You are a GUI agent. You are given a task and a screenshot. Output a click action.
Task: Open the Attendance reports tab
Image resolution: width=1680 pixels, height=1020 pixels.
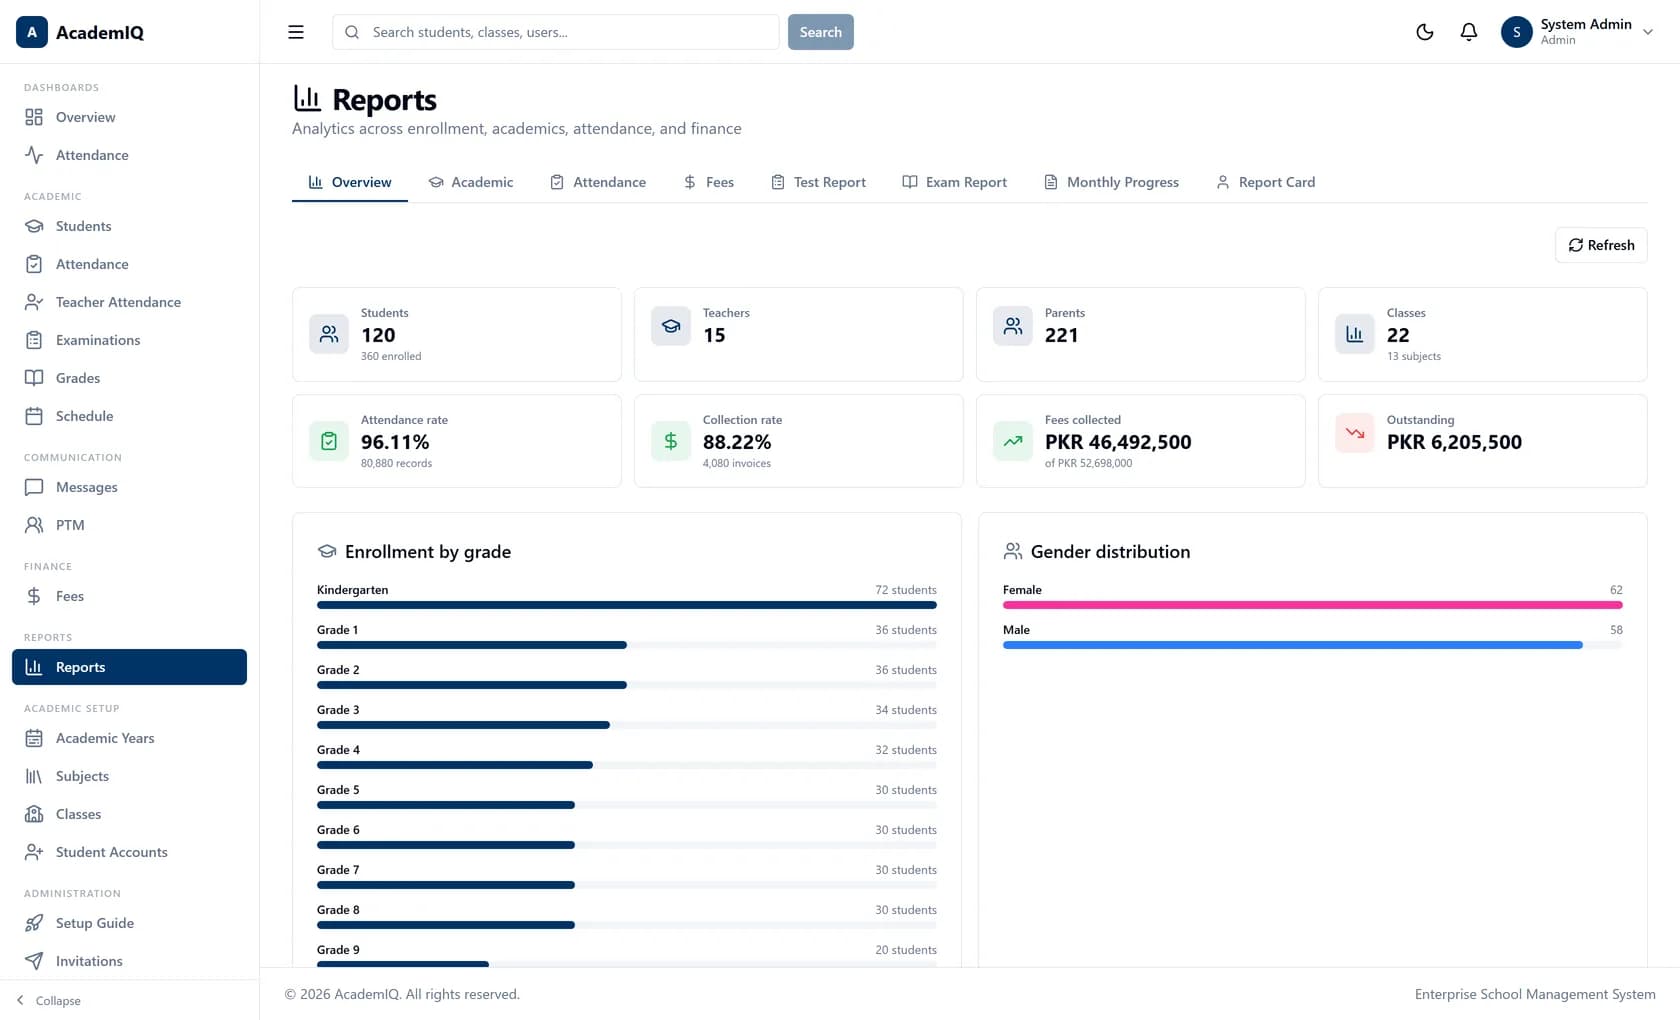(x=598, y=182)
